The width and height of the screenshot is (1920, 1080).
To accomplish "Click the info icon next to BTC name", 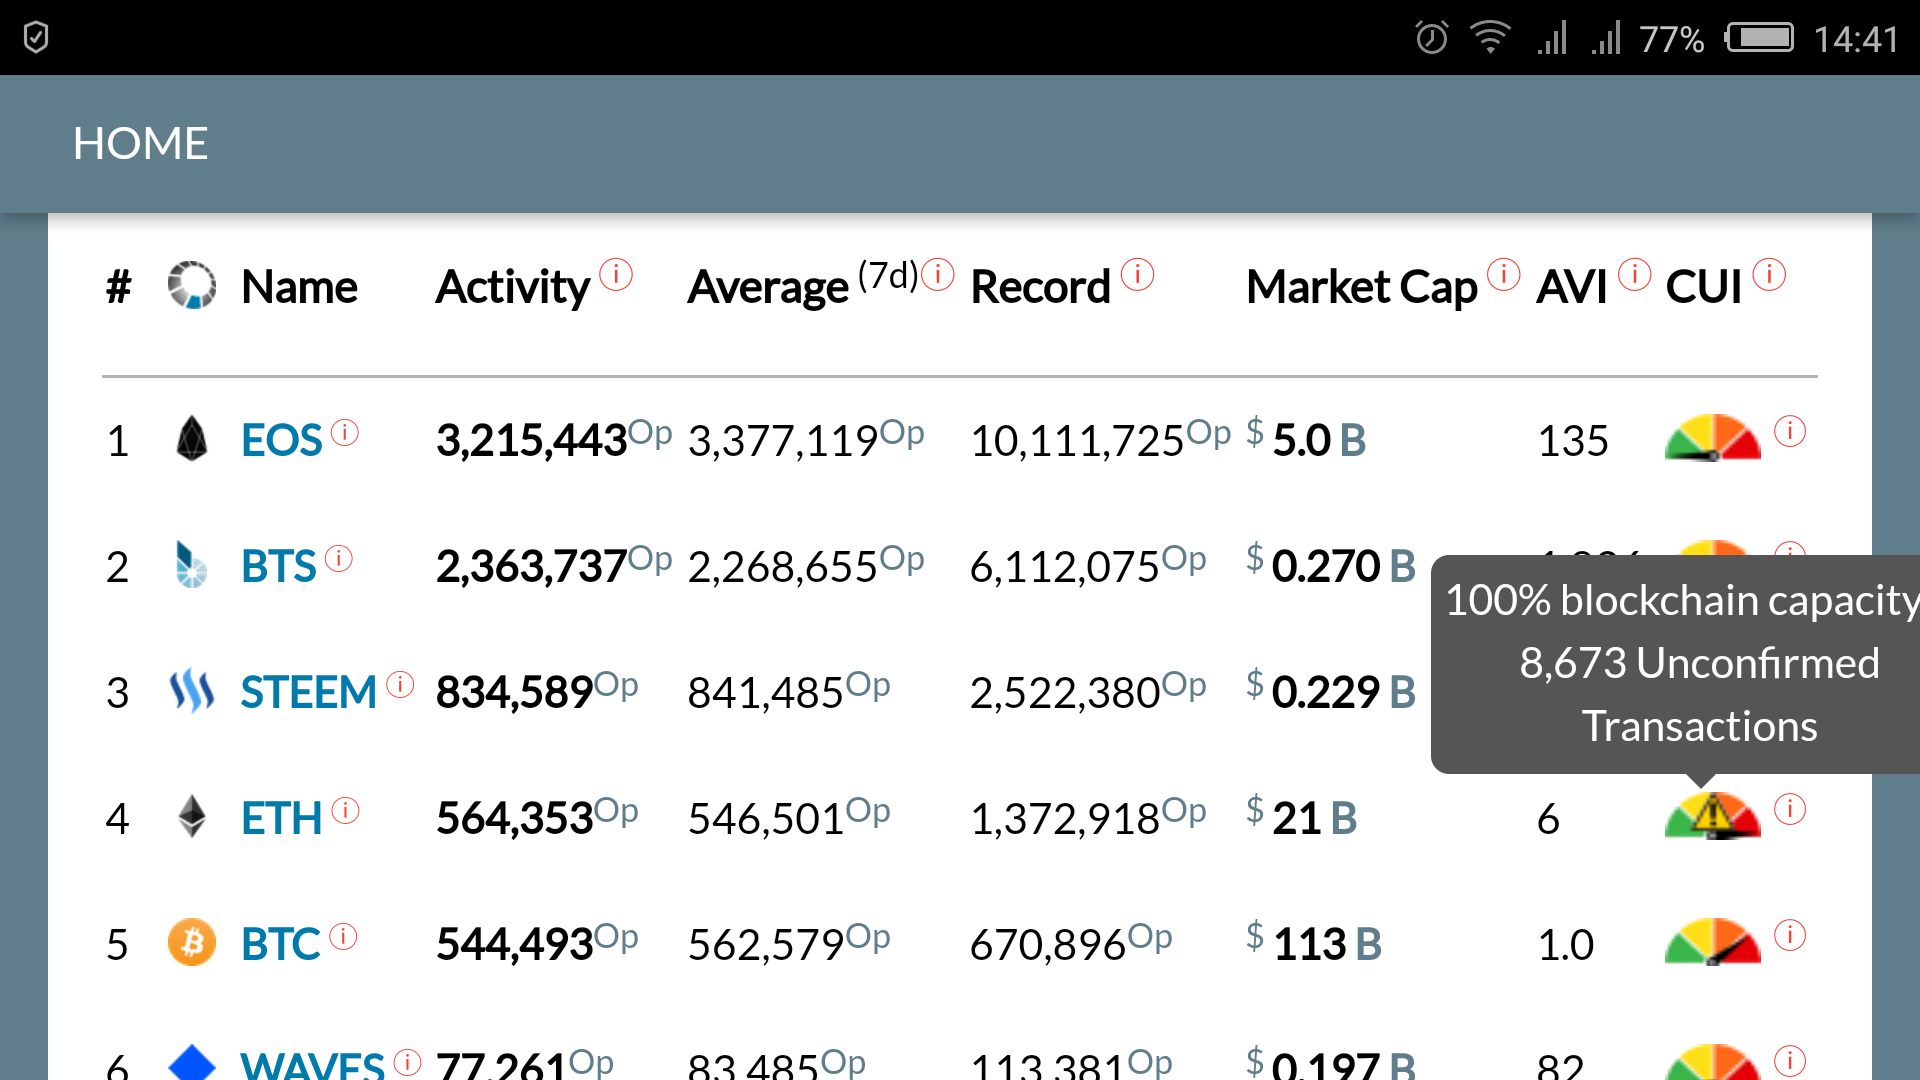I will tap(343, 936).
